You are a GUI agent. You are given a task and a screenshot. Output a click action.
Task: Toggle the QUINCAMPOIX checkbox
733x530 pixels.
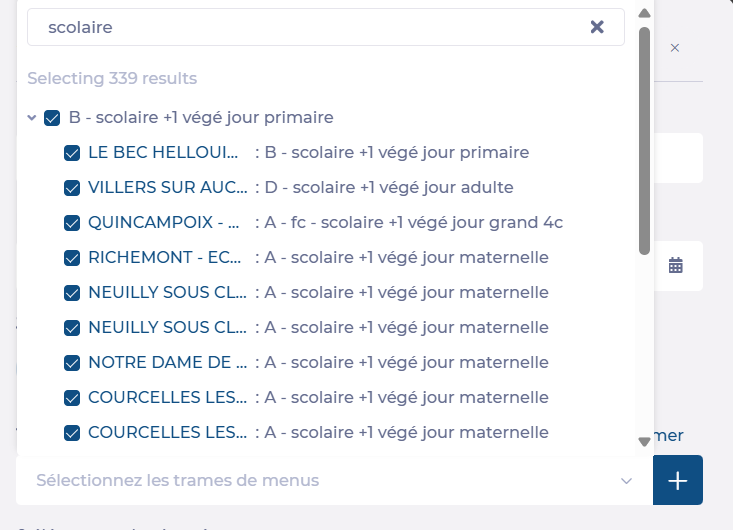click(72, 223)
